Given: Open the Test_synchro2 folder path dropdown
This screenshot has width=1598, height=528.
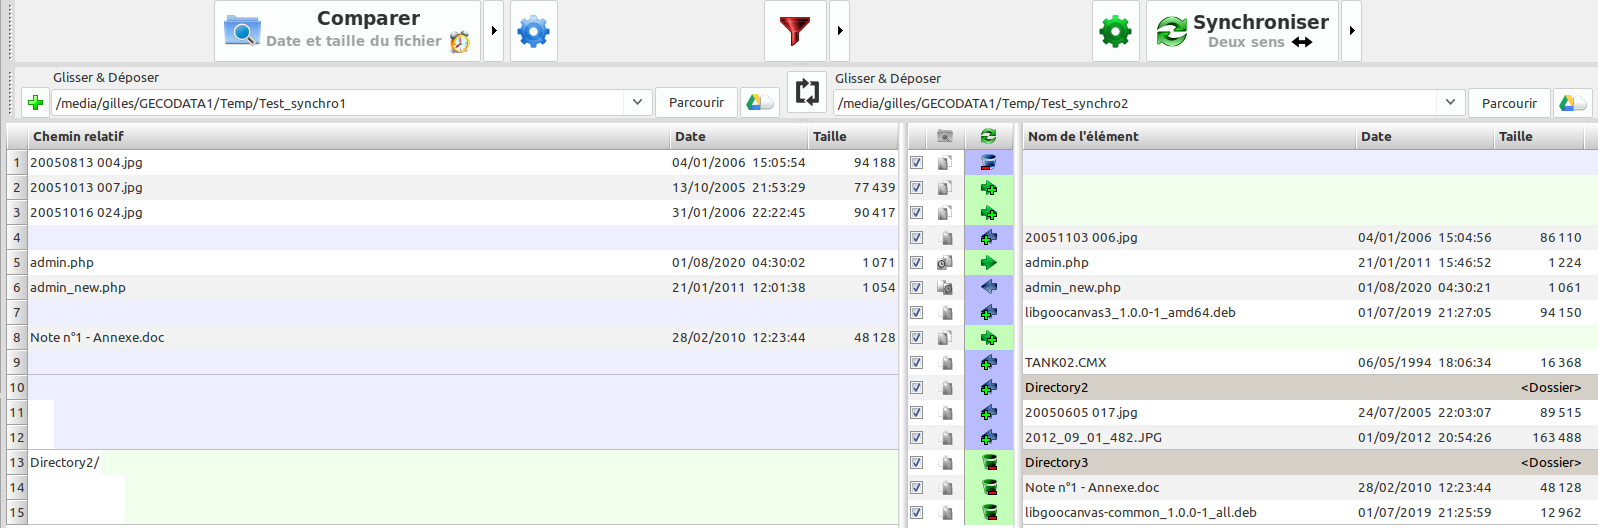Looking at the screenshot, I should click(1450, 103).
